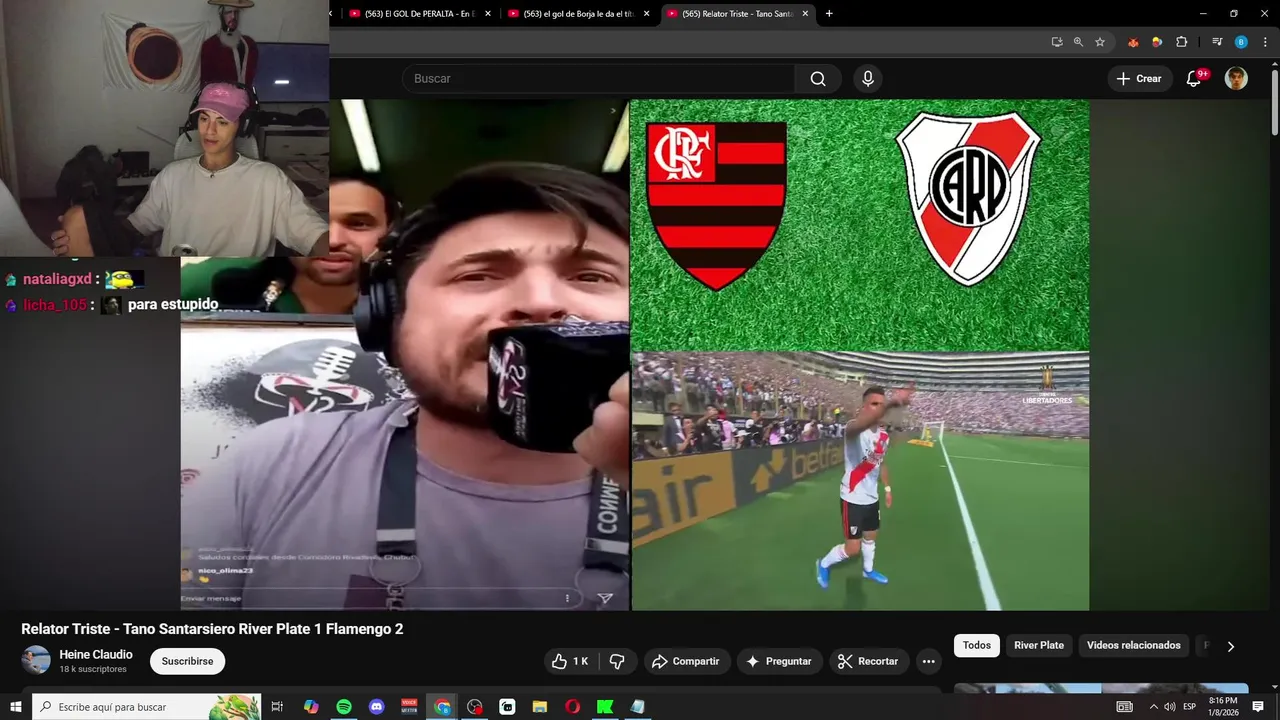
Task: Click the Heine Claudio channel avatar
Action: pyautogui.click(x=36, y=660)
